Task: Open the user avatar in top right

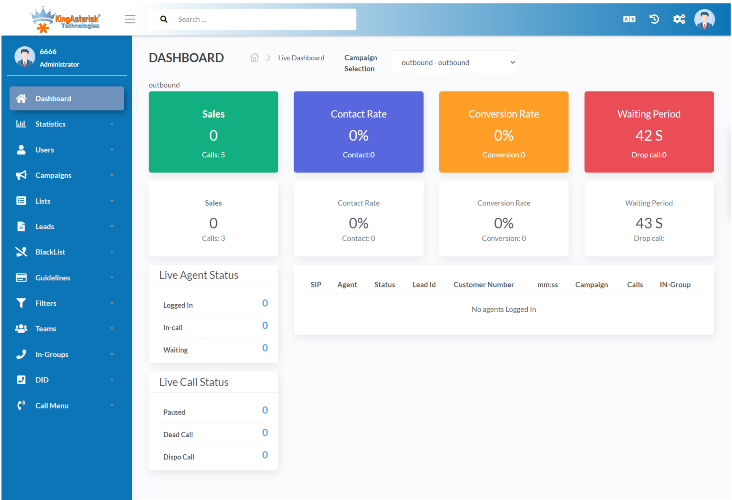Action: pos(705,19)
